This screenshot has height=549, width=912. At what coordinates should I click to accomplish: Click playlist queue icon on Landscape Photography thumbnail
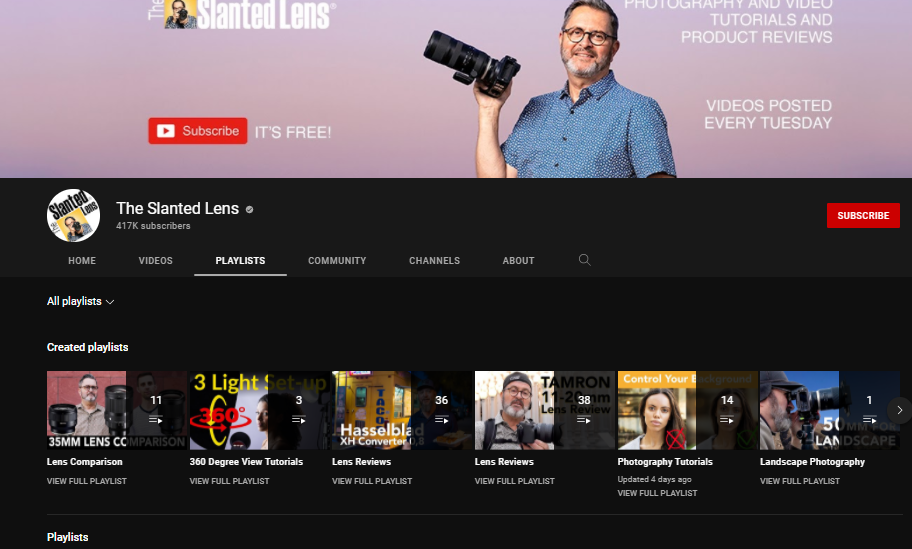coord(870,419)
